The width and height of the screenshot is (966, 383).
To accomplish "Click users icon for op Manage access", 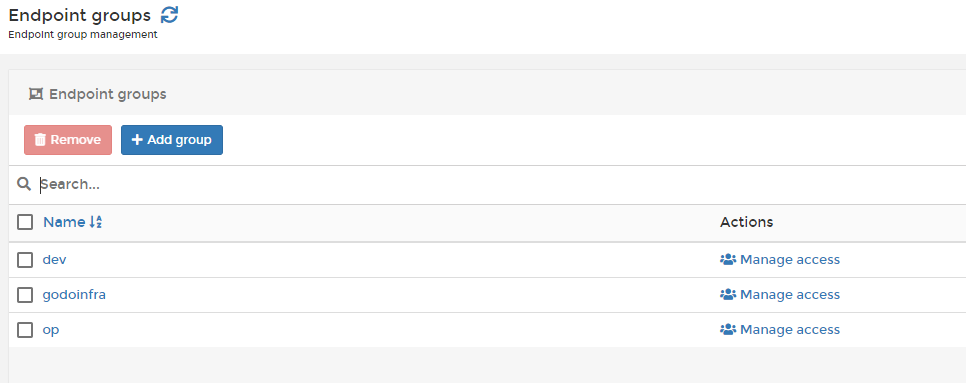I will click(728, 330).
